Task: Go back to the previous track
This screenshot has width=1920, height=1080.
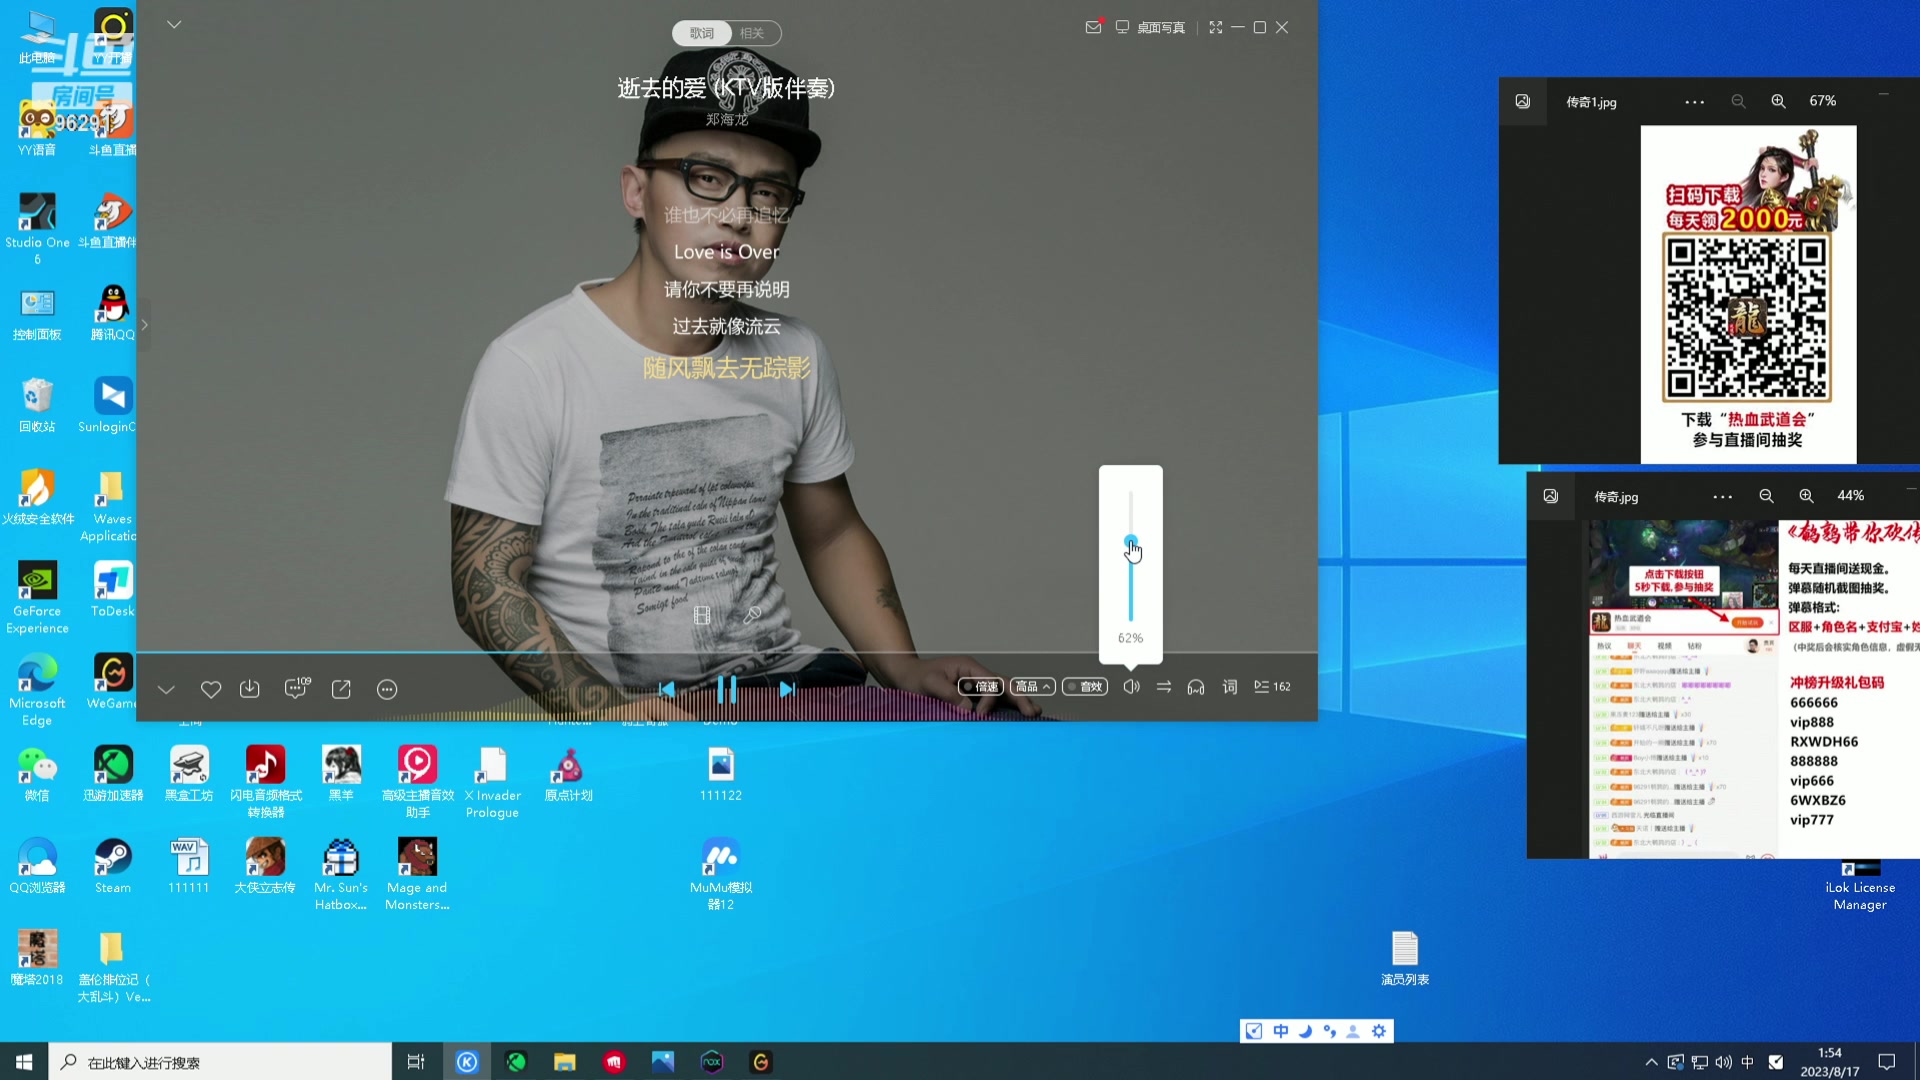Action: pos(667,689)
